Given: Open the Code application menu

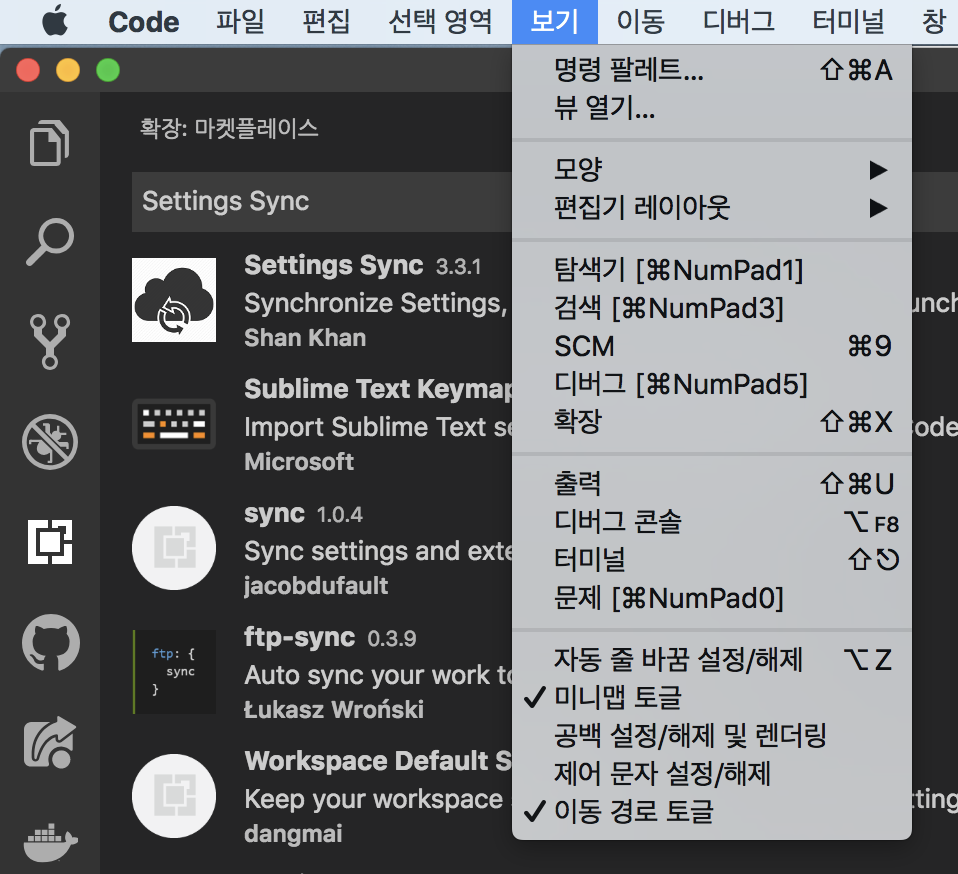Looking at the screenshot, I should [144, 22].
